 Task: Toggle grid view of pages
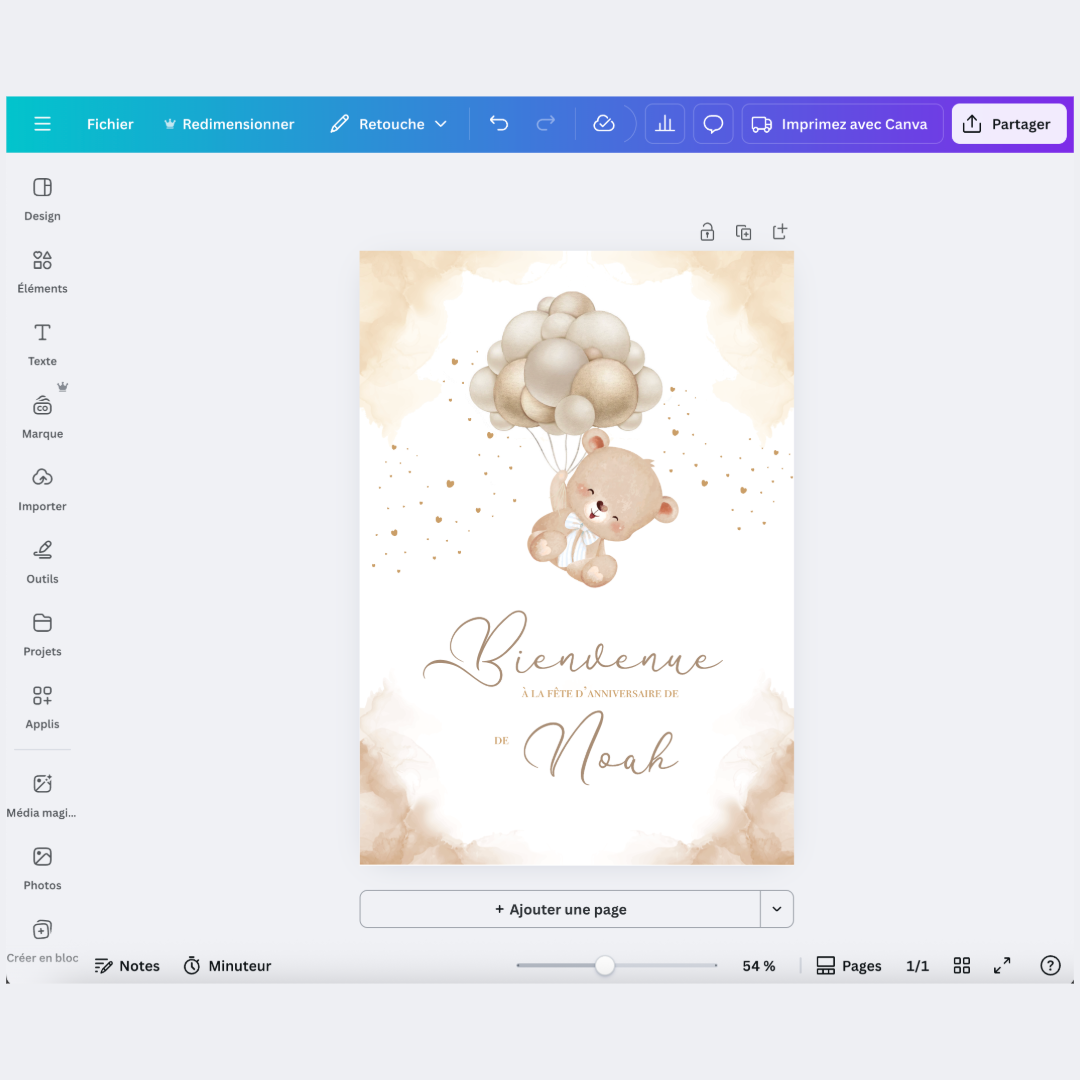point(962,966)
